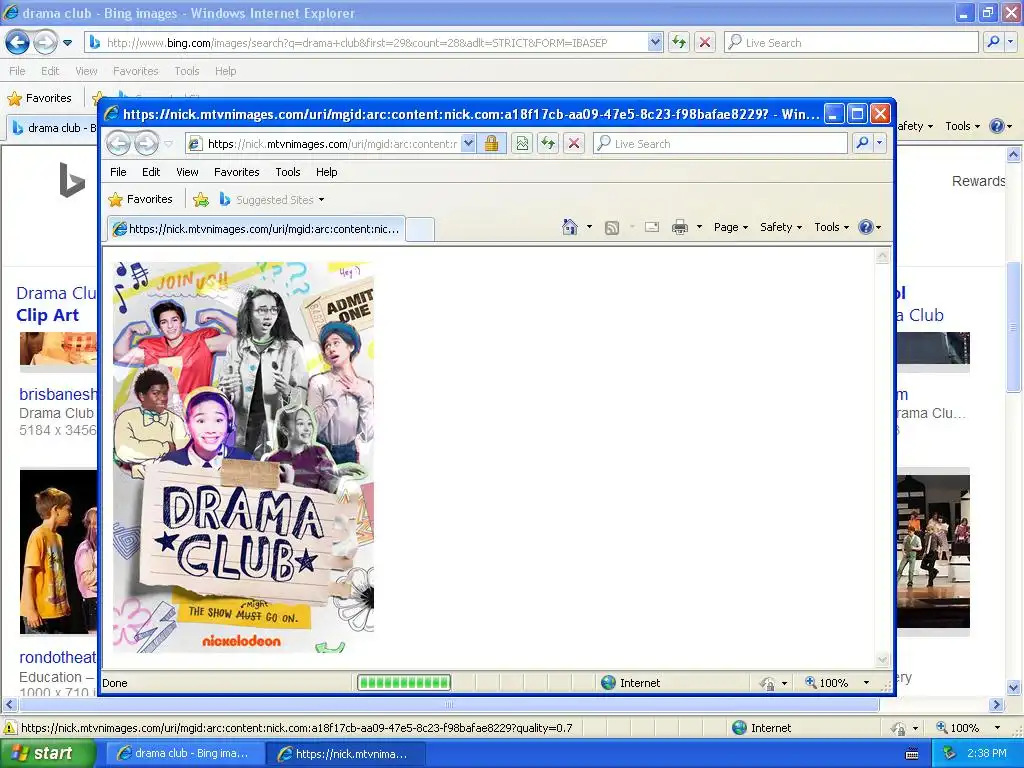The width and height of the screenshot is (1024, 768).
Task: Click the Read Mail icon in front toolbar
Action: click(652, 227)
